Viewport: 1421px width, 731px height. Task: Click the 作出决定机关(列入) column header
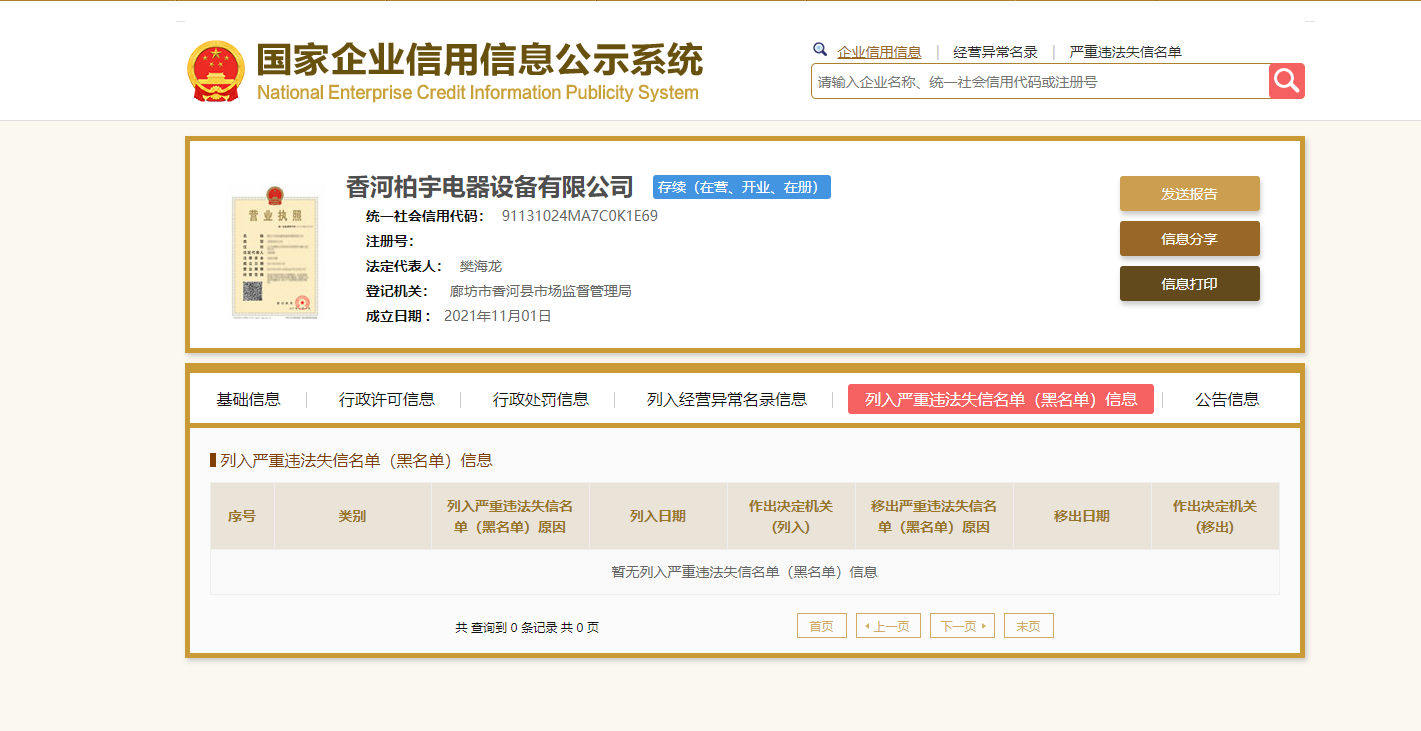(x=791, y=516)
